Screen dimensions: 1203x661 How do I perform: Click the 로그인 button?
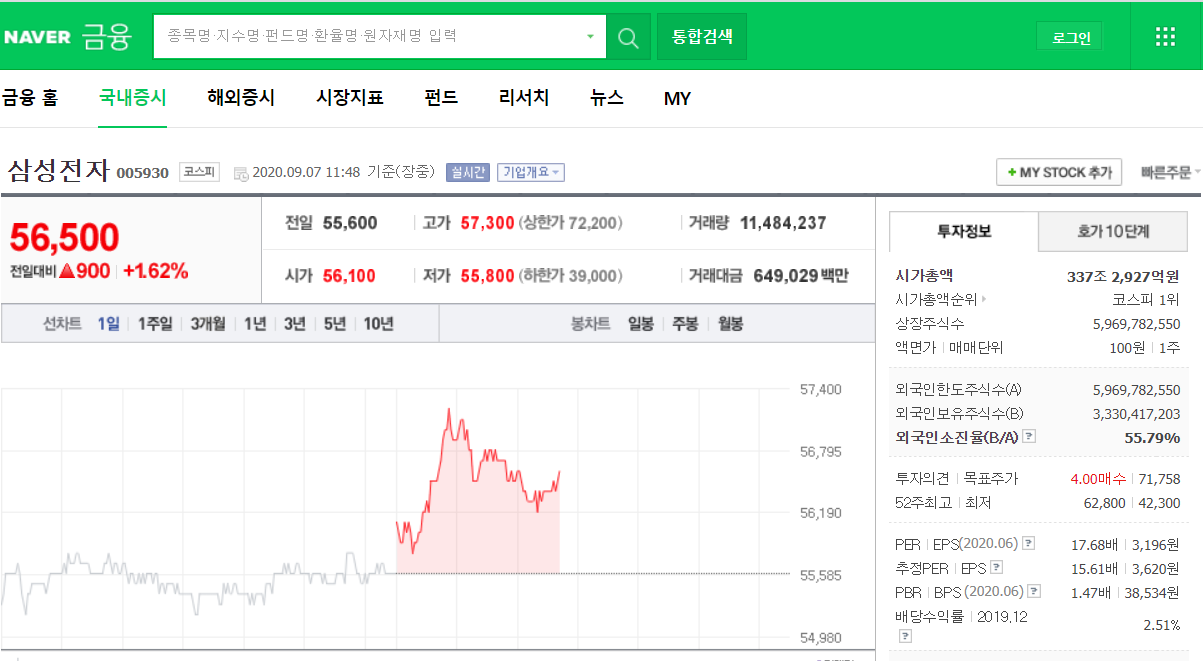tap(1071, 38)
